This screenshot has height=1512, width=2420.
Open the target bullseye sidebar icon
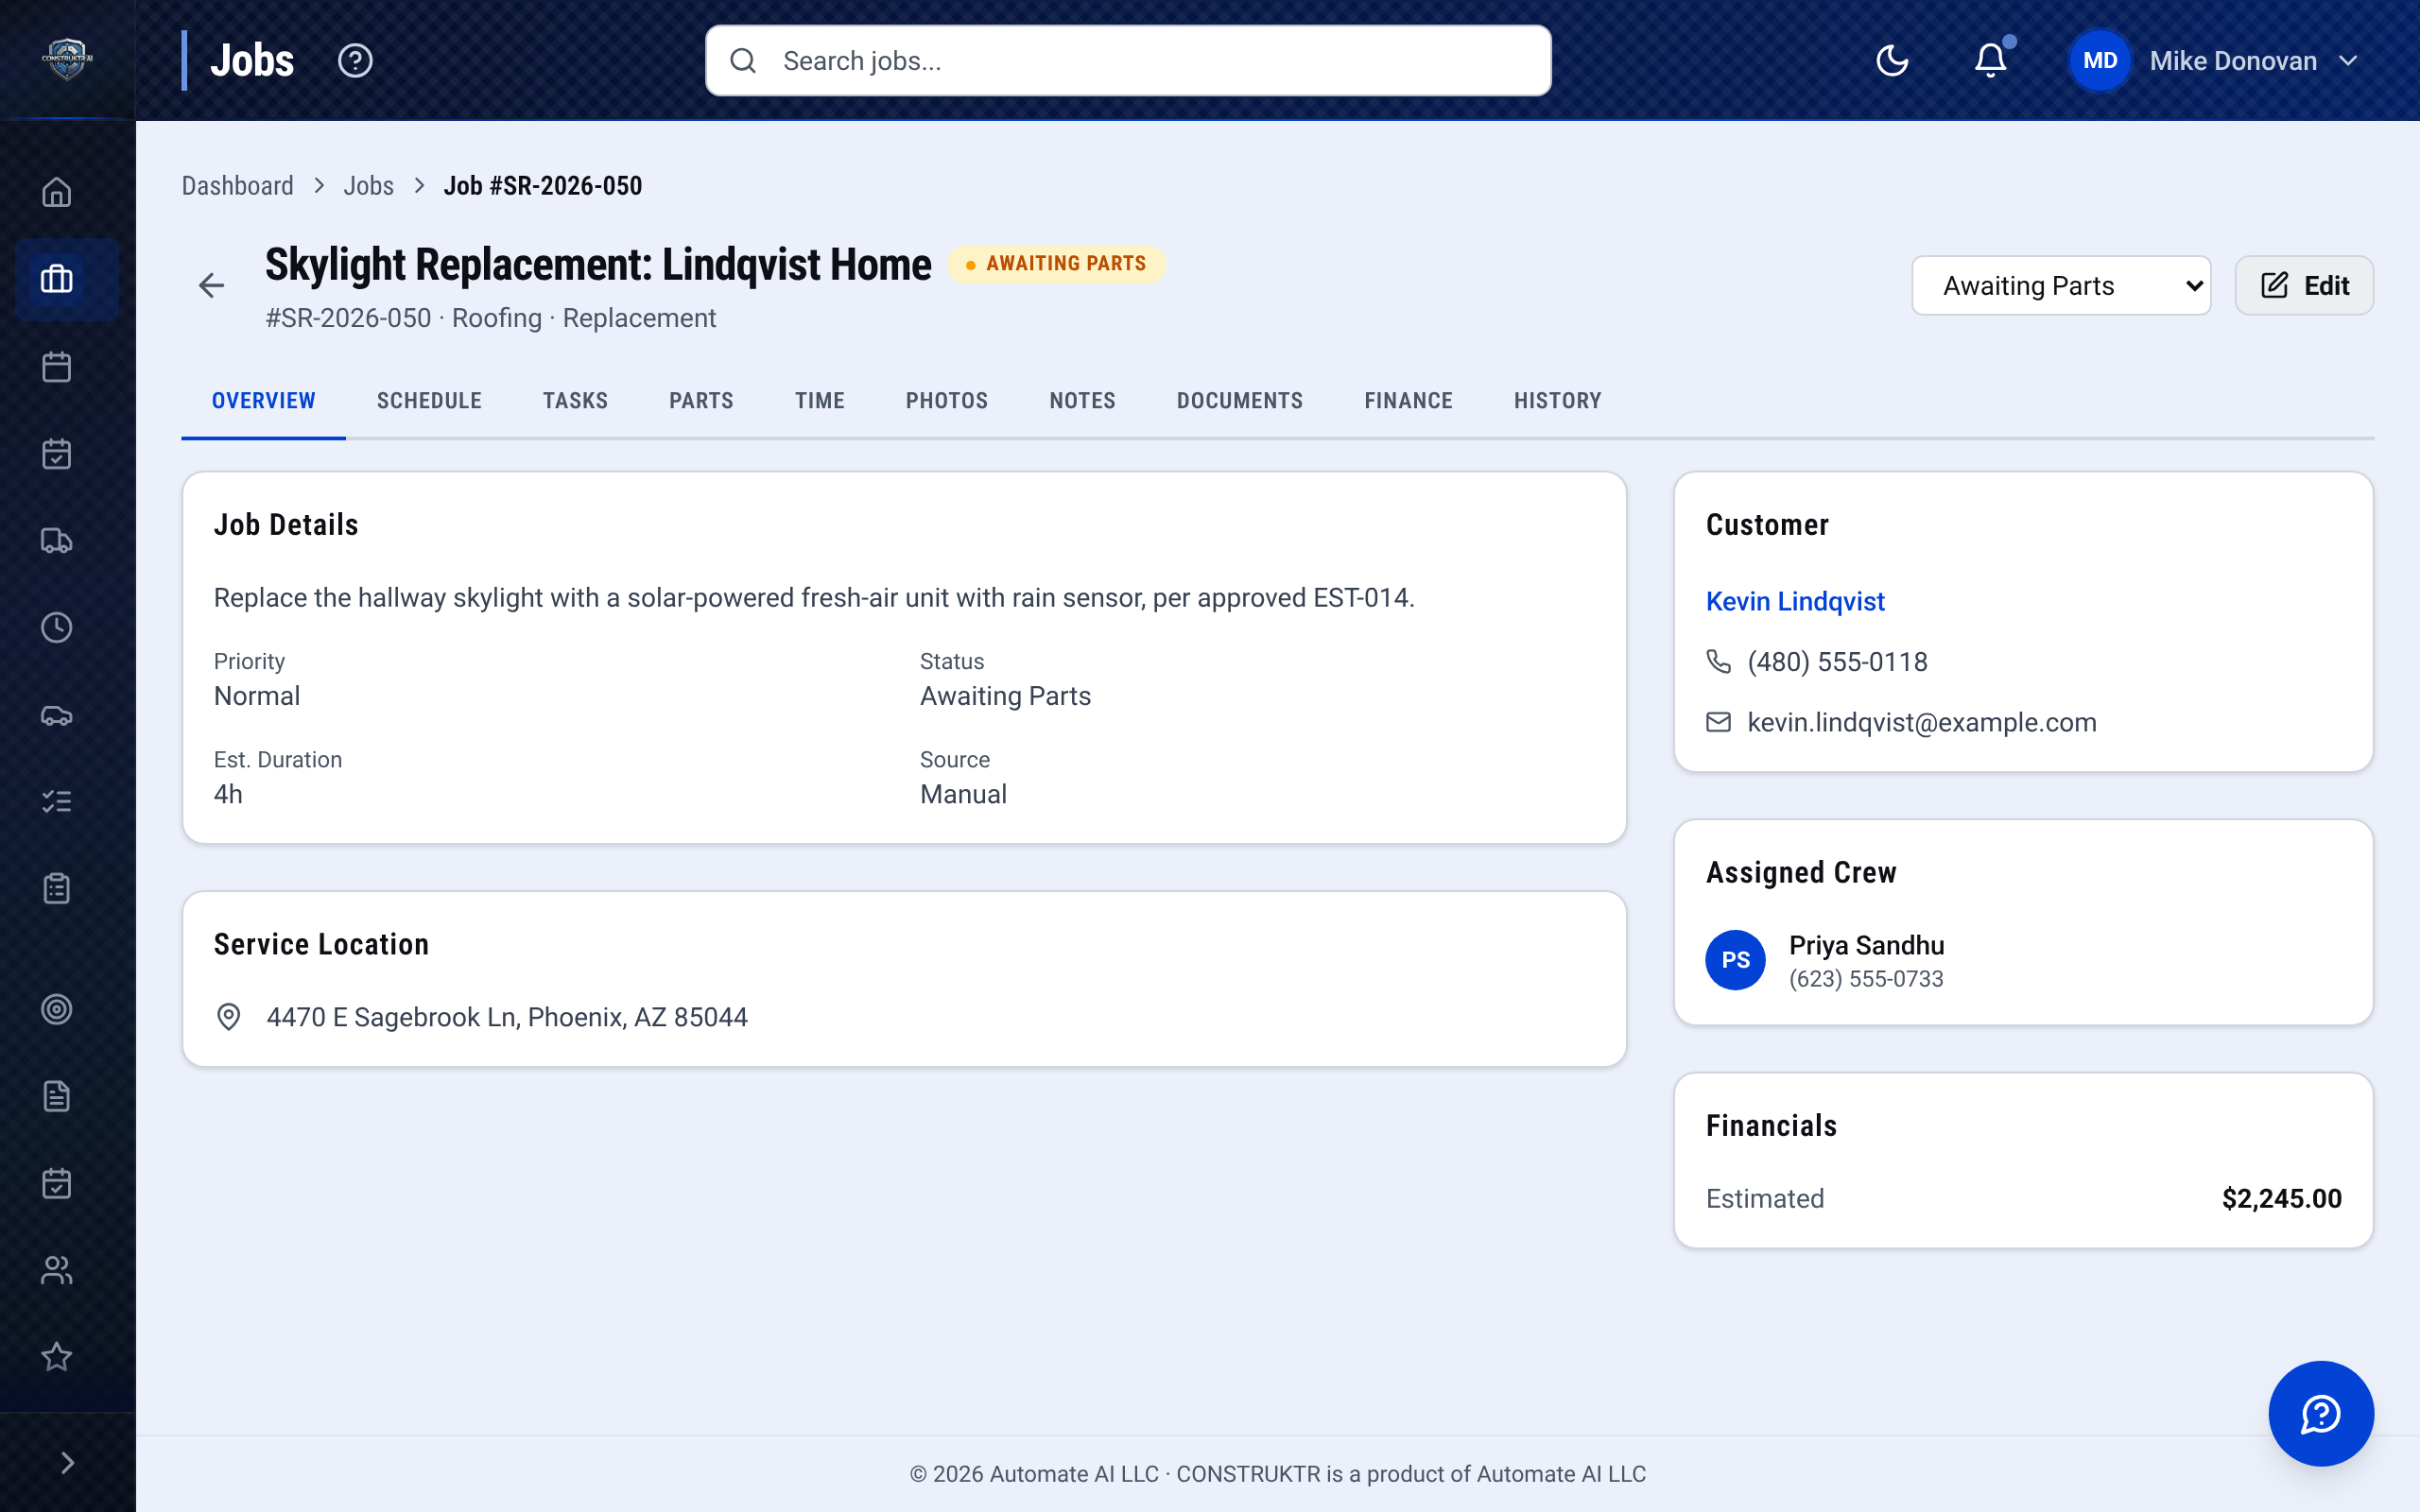(57, 1009)
